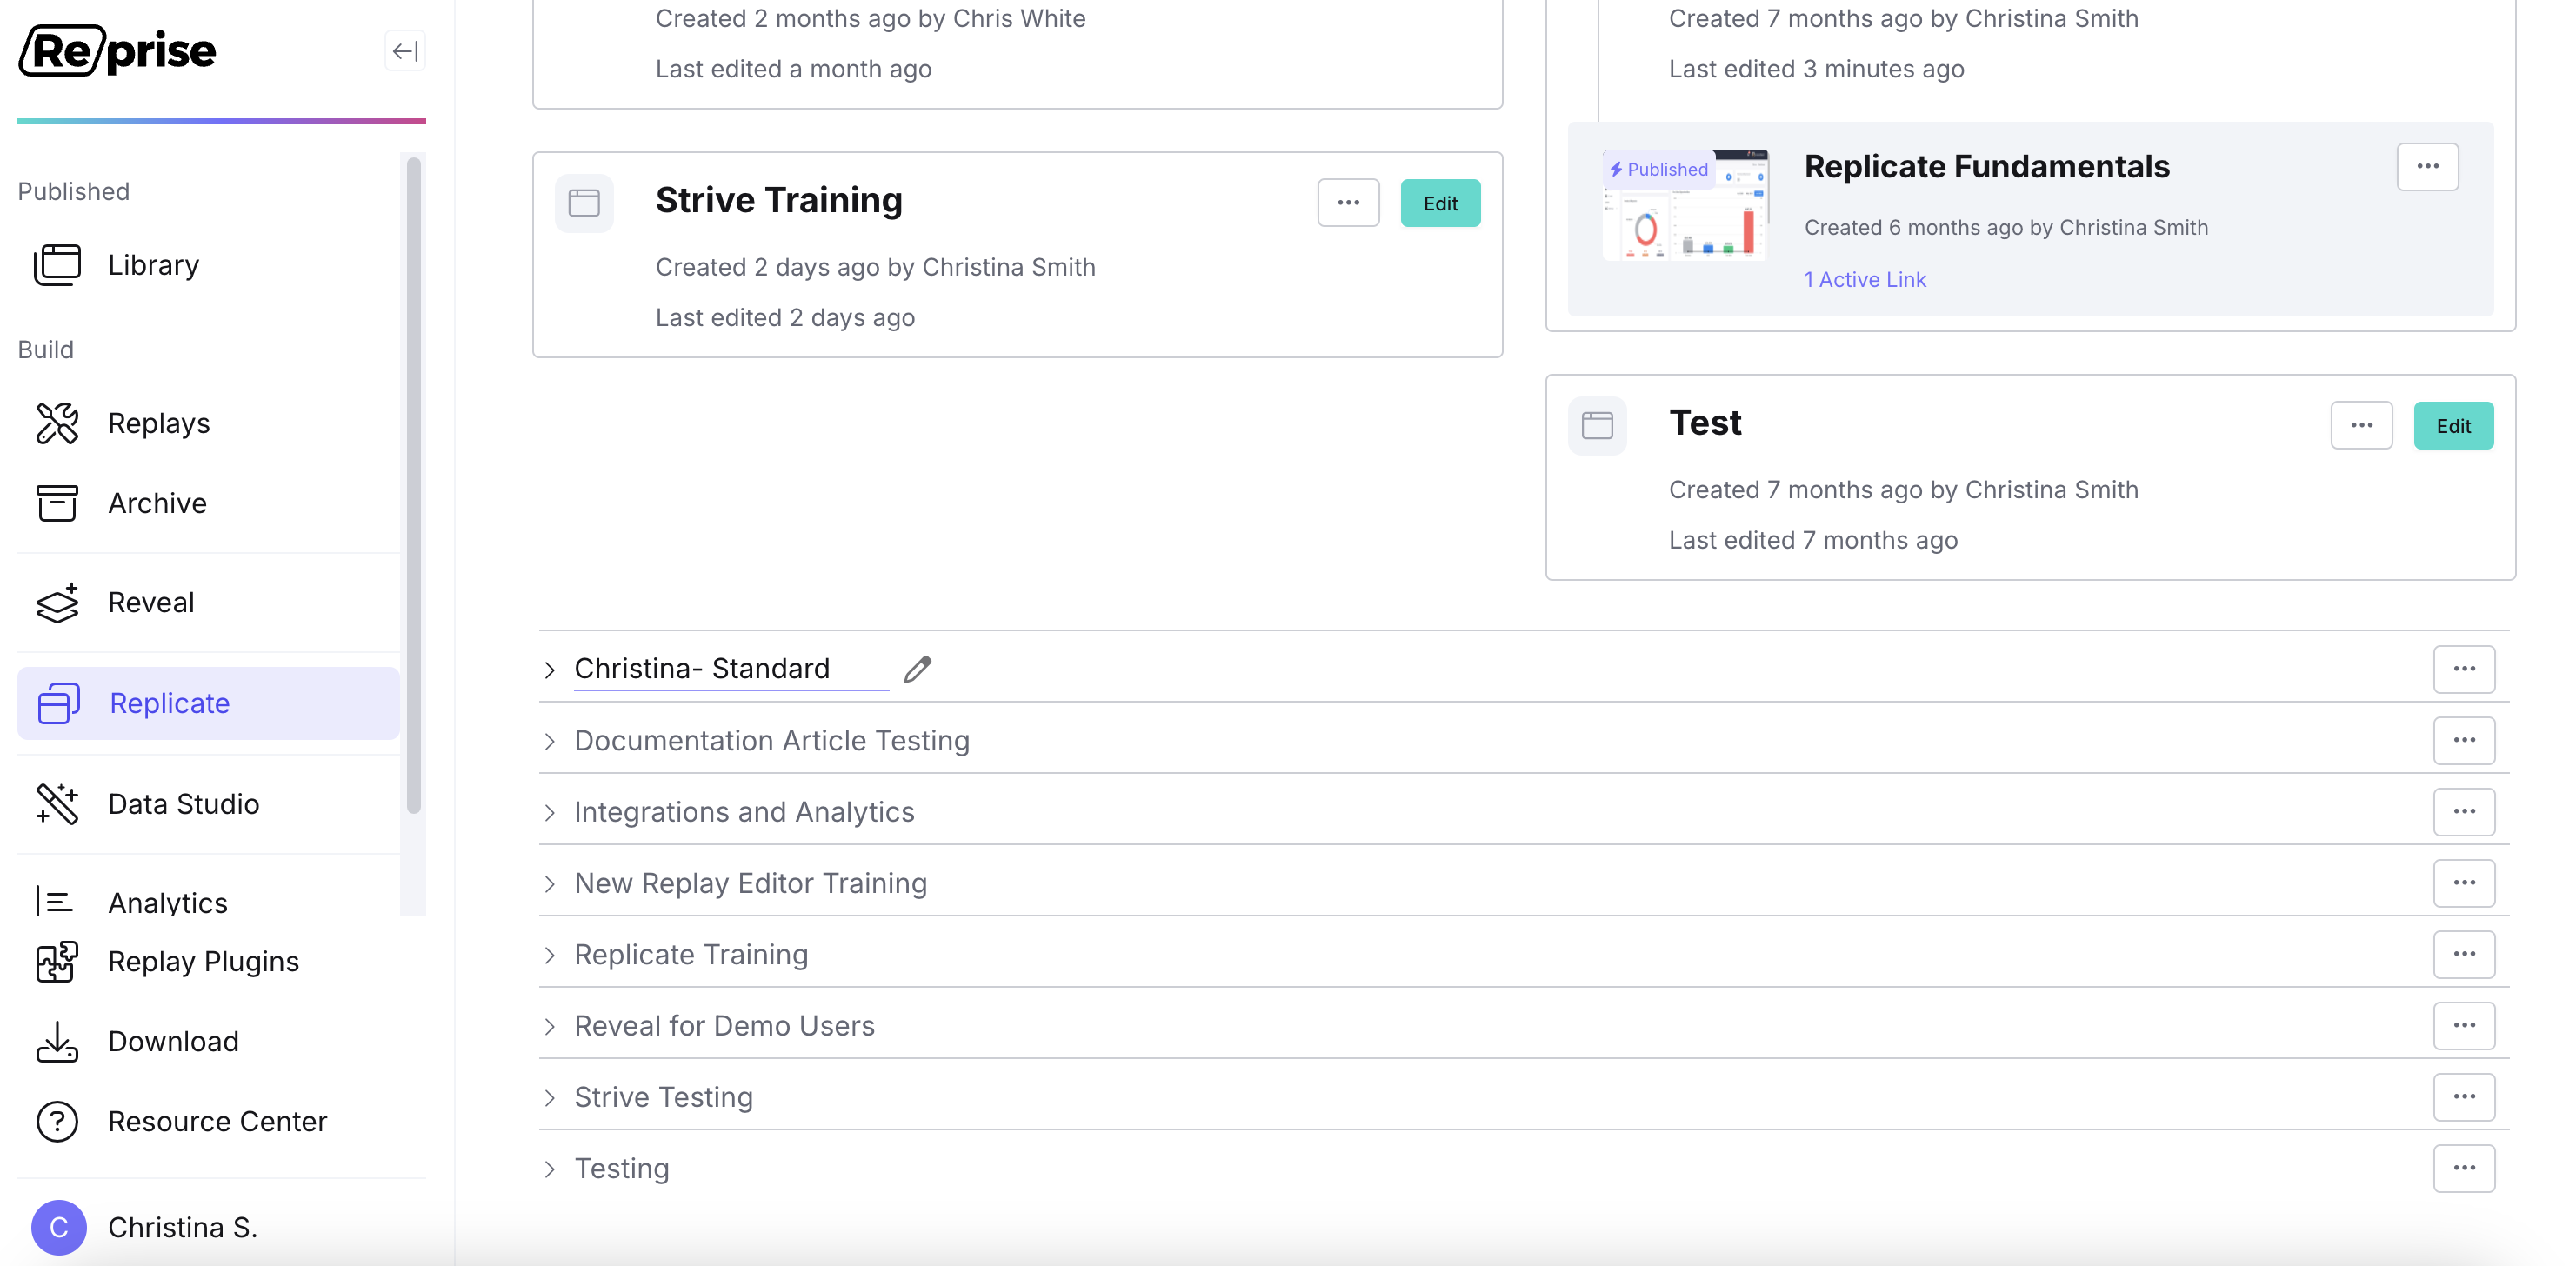Image resolution: width=2576 pixels, height=1266 pixels.
Task: Select the Documentation Article Testing folder name
Action: point(772,741)
